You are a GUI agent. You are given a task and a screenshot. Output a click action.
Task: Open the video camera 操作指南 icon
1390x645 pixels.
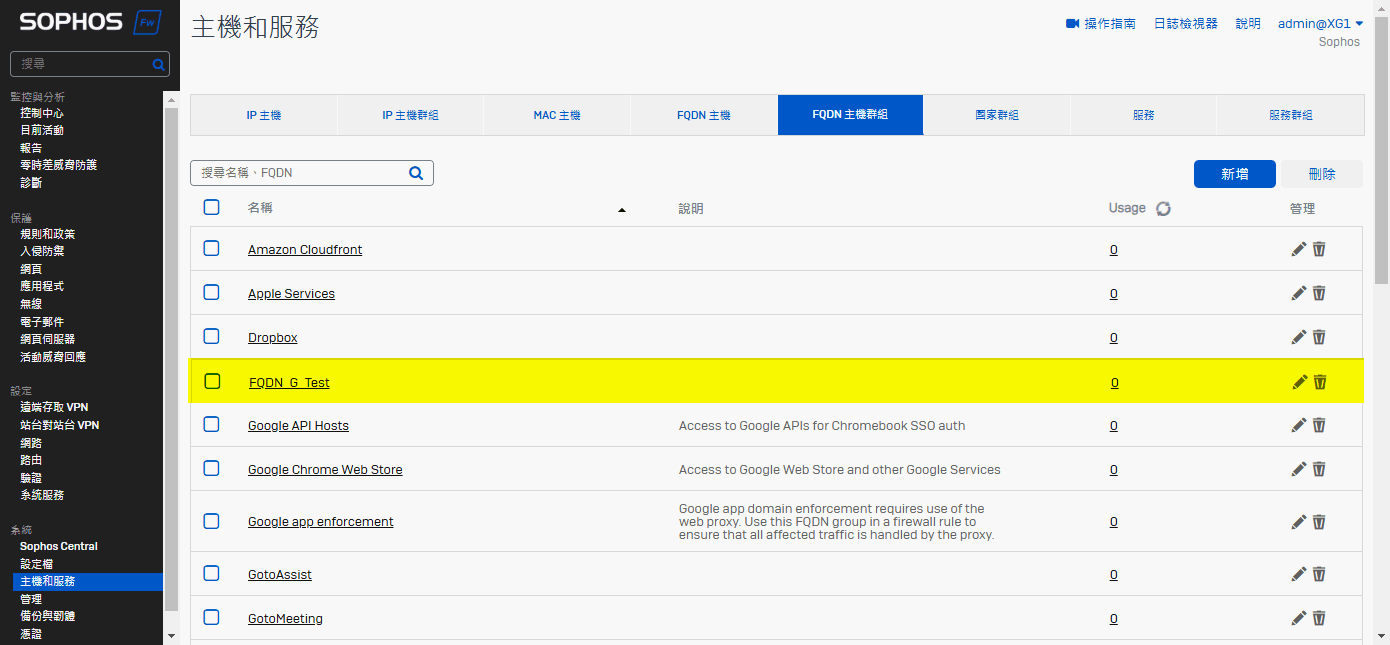point(1073,23)
